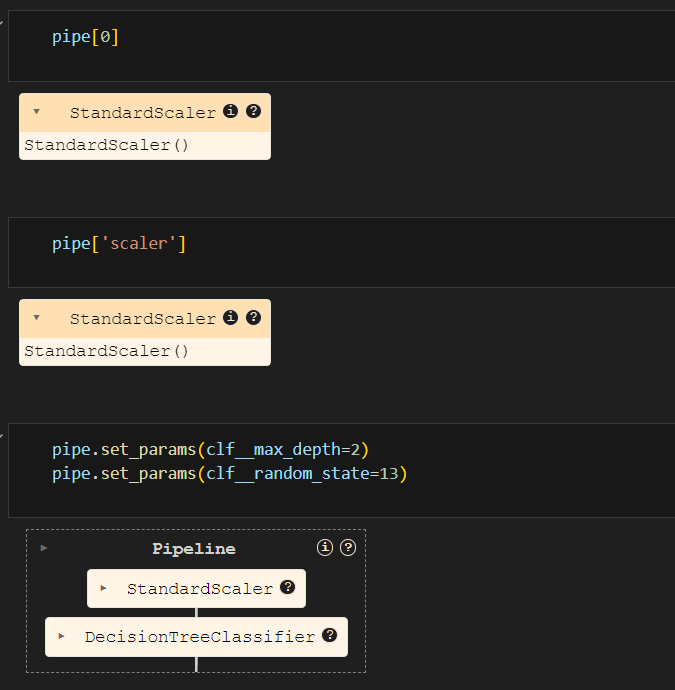This screenshot has height=690, width=675.
Task: Open help icon on pipeline StandardScaler step
Action: pos(287,587)
